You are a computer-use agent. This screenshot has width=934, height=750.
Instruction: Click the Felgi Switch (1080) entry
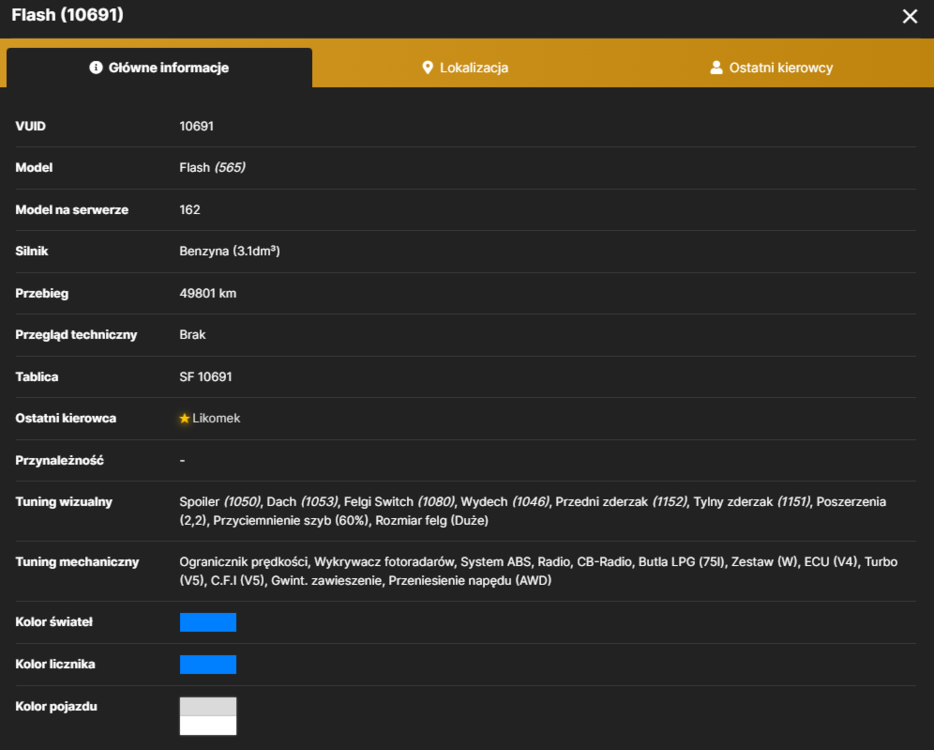point(399,502)
